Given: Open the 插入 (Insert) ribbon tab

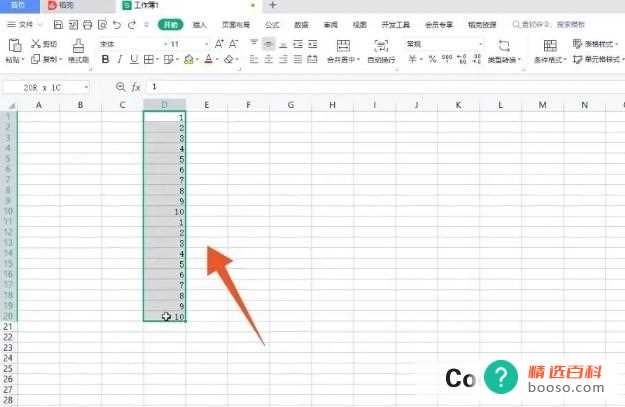Looking at the screenshot, I should (x=200, y=23).
